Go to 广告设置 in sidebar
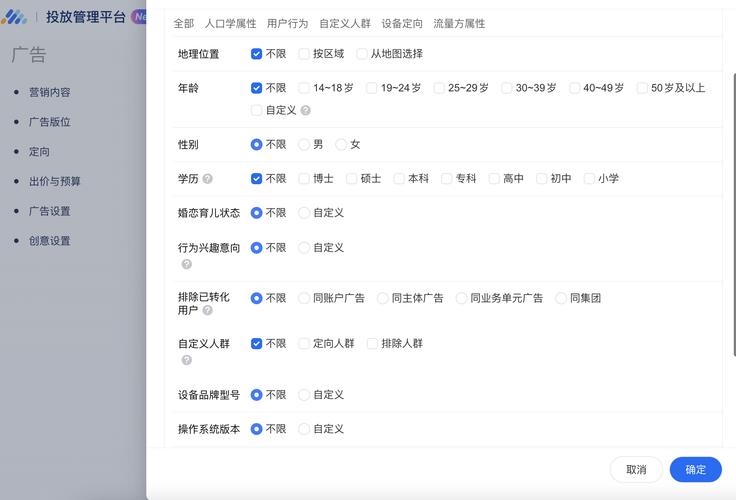736x500 pixels. [x=49, y=211]
